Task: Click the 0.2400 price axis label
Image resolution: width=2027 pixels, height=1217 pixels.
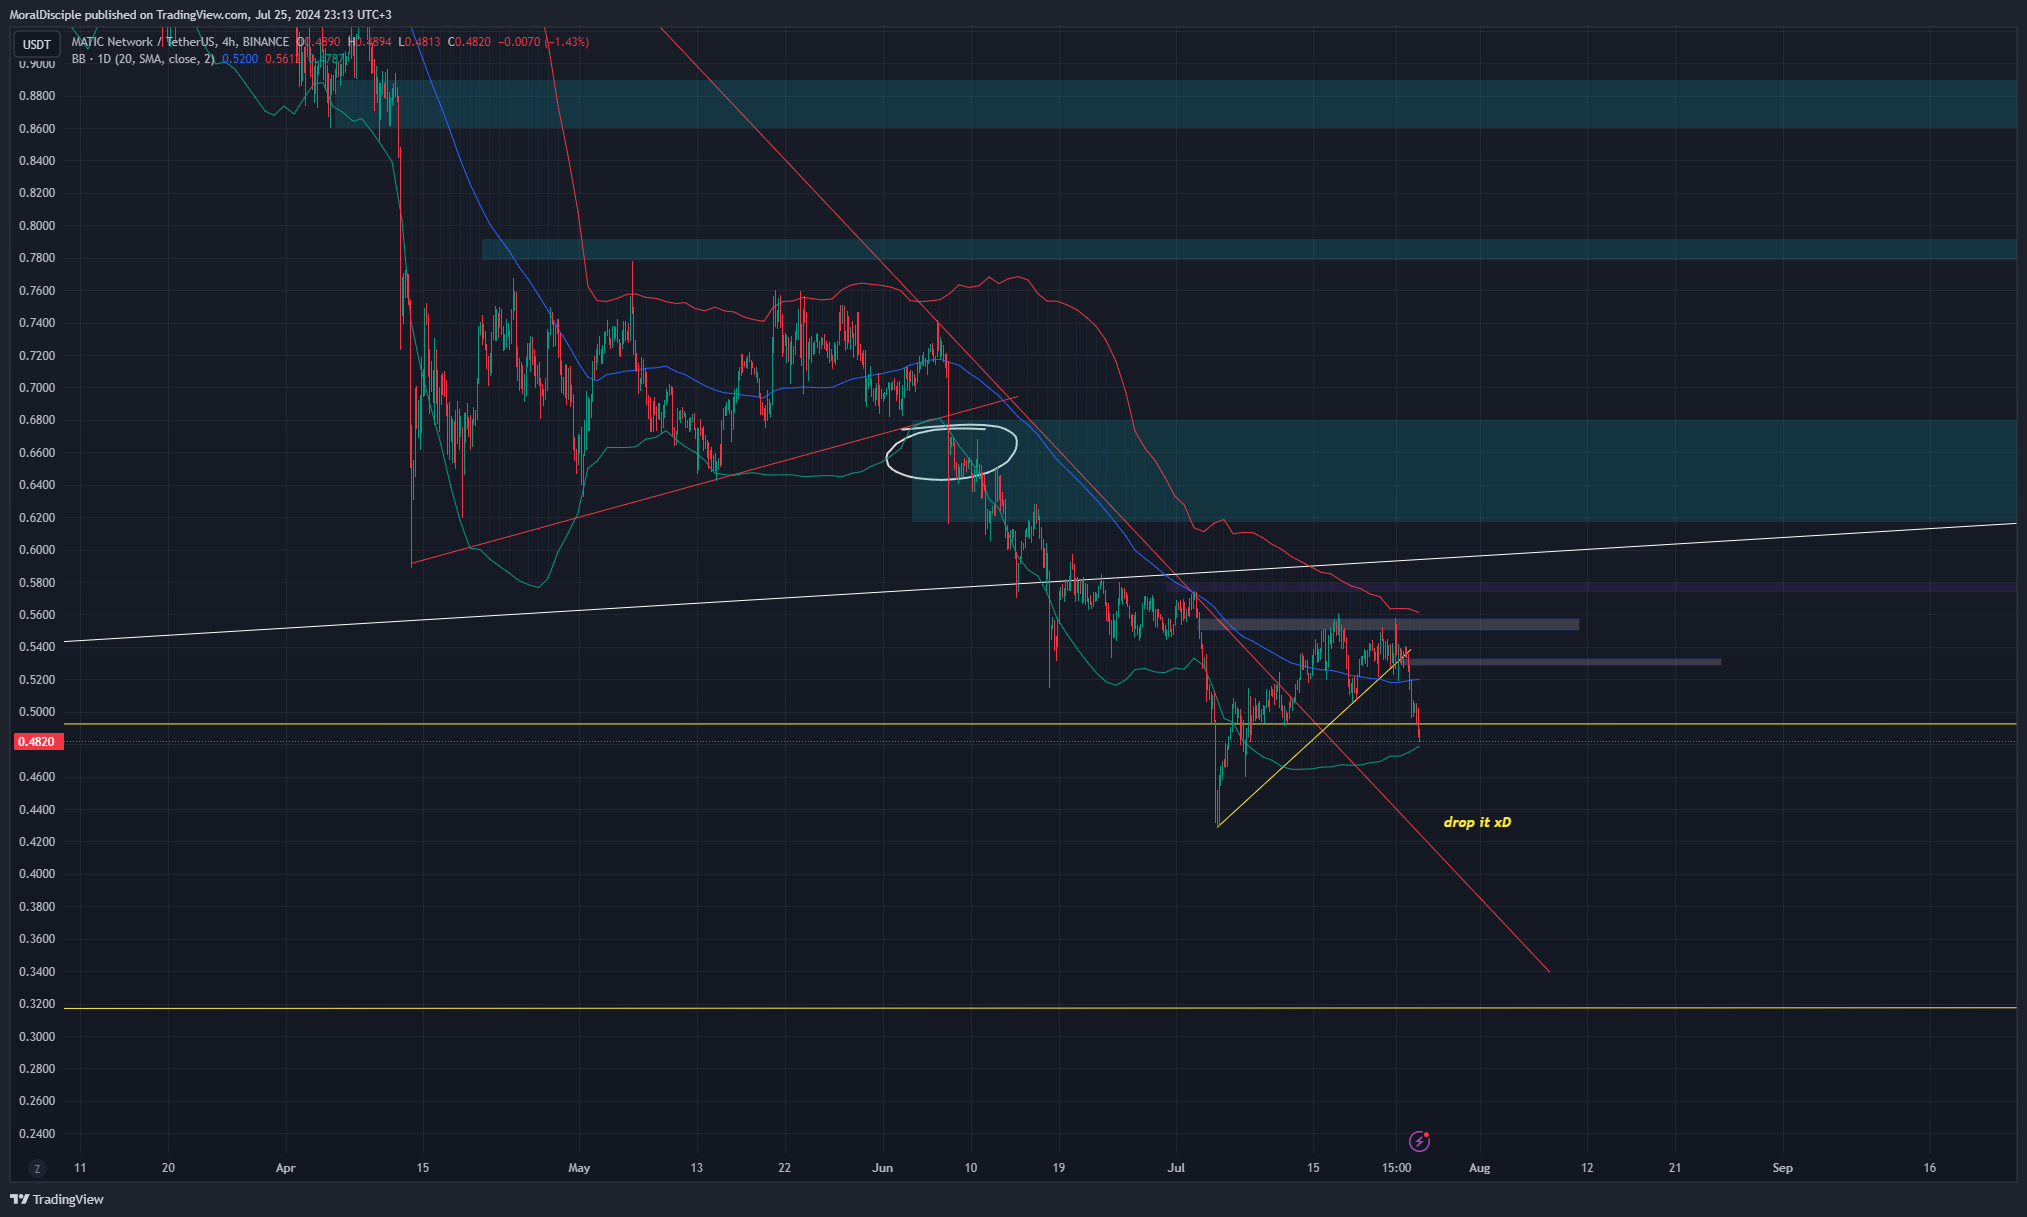Action: [x=37, y=1134]
